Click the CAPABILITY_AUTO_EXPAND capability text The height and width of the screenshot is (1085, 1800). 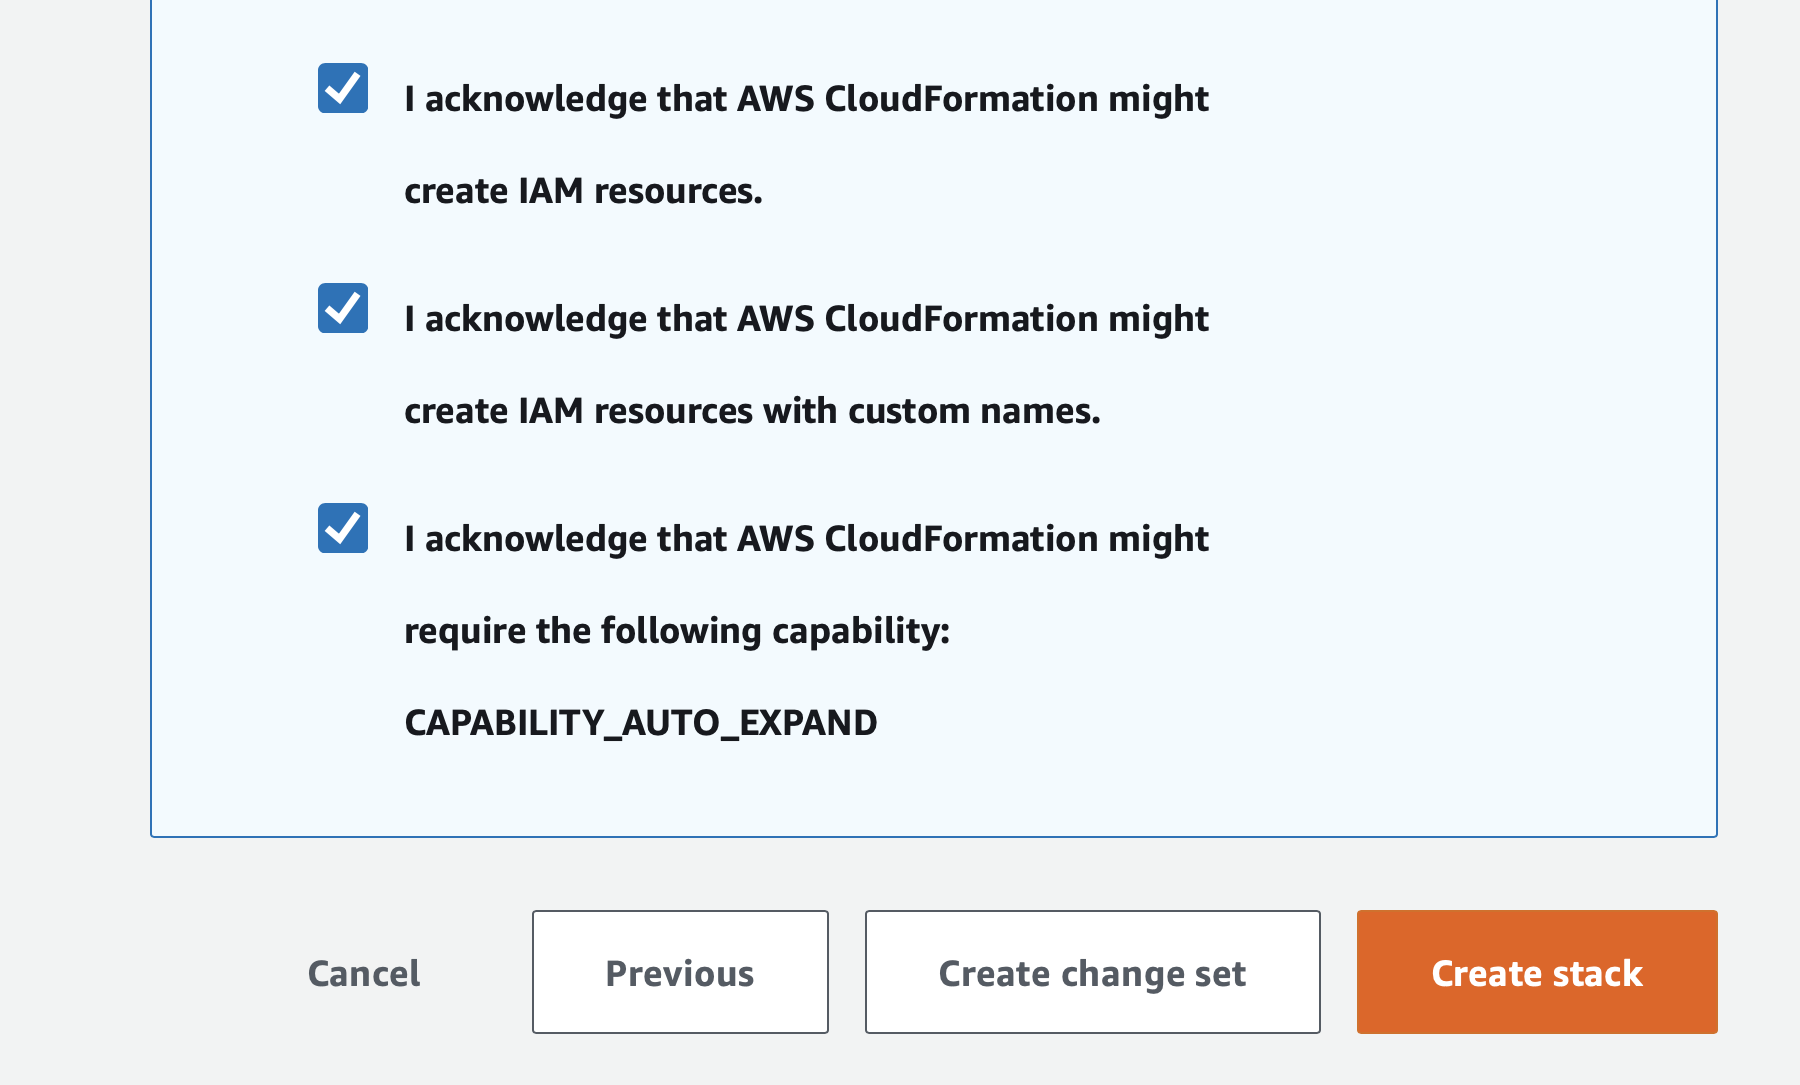pyautogui.click(x=640, y=722)
